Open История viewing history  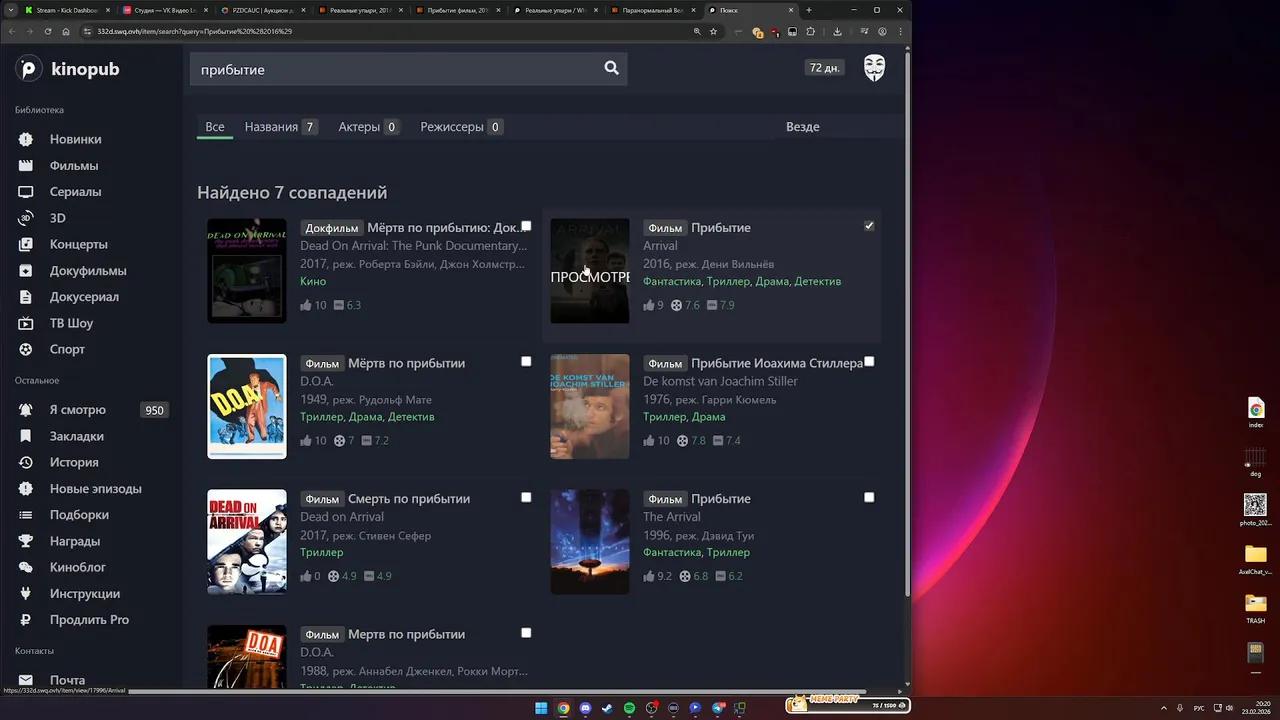tap(74, 462)
